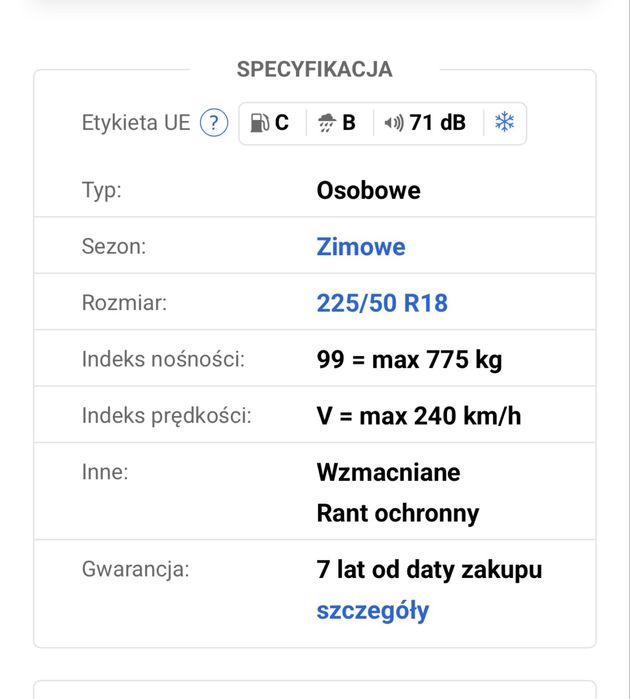The image size is (630, 699).
Task: Click the 7 lat od daty zakupu text
Action: click(x=429, y=570)
